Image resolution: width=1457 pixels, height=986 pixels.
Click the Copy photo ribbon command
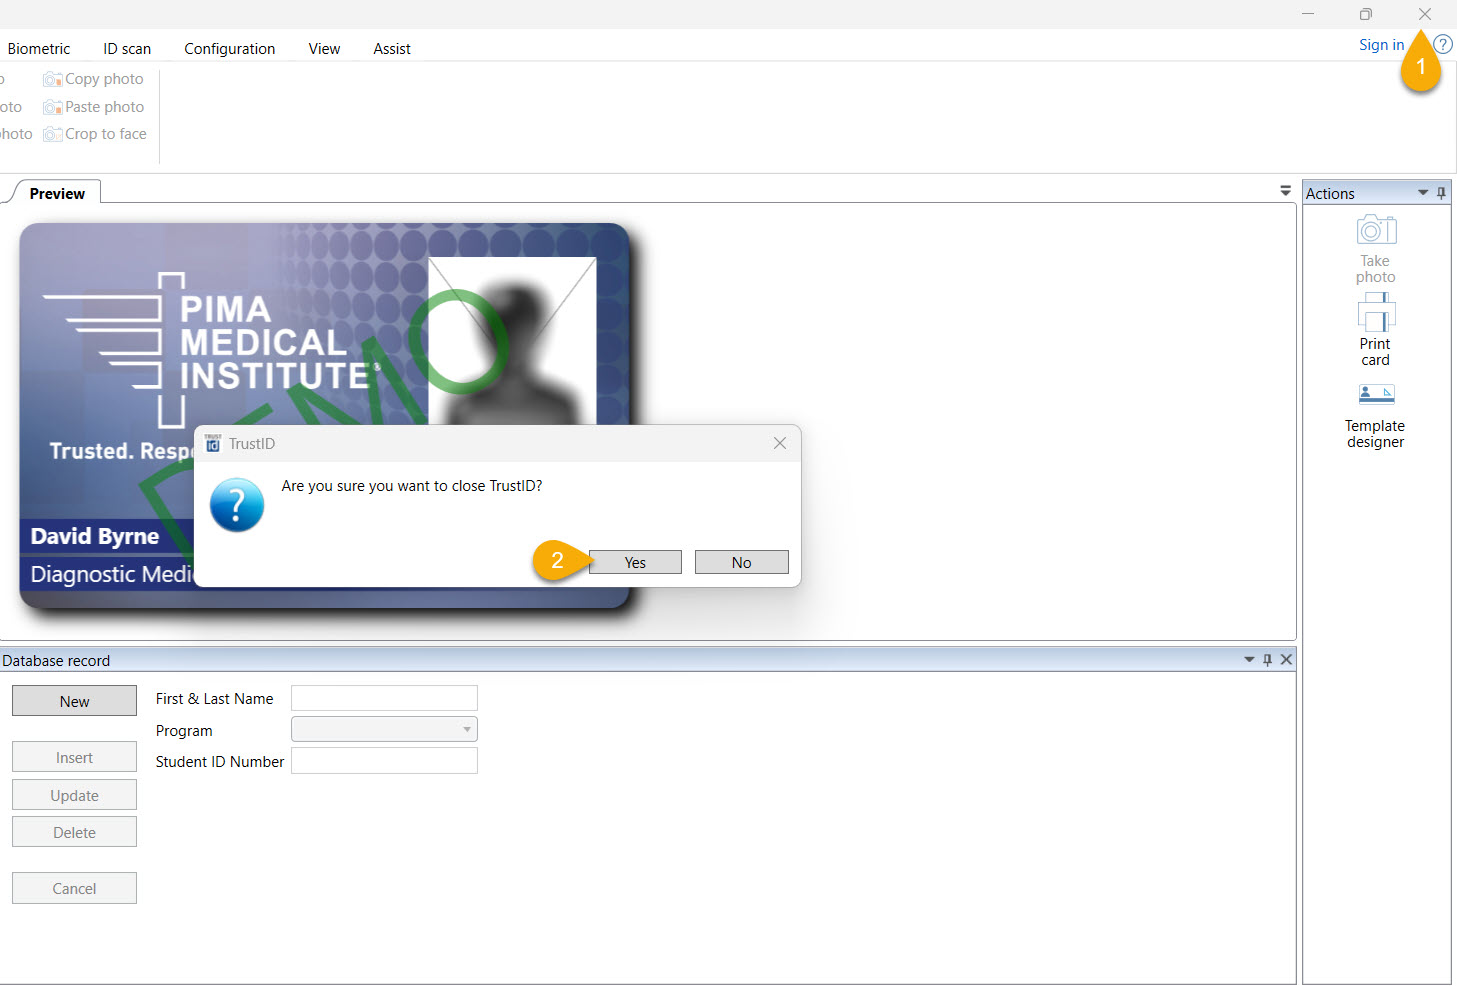click(94, 79)
